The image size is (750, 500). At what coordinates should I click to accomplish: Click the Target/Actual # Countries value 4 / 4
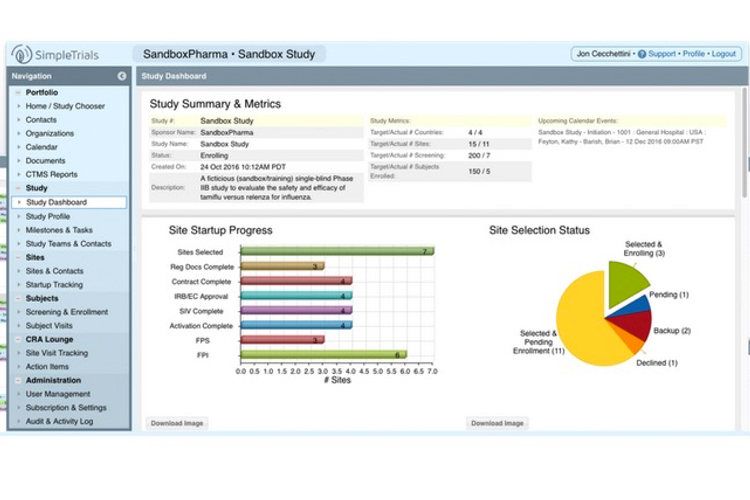475,133
